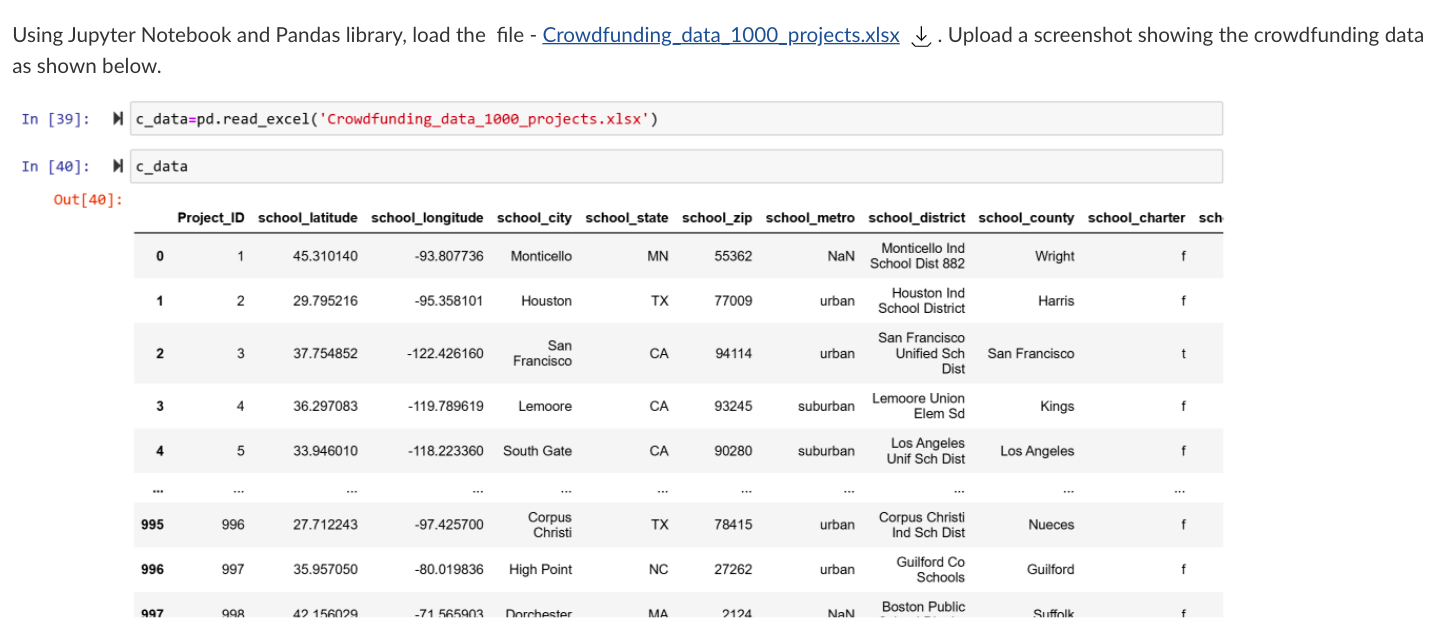The height and width of the screenshot is (642, 1435).
Task: Select the school_state column header
Action: coord(627,217)
